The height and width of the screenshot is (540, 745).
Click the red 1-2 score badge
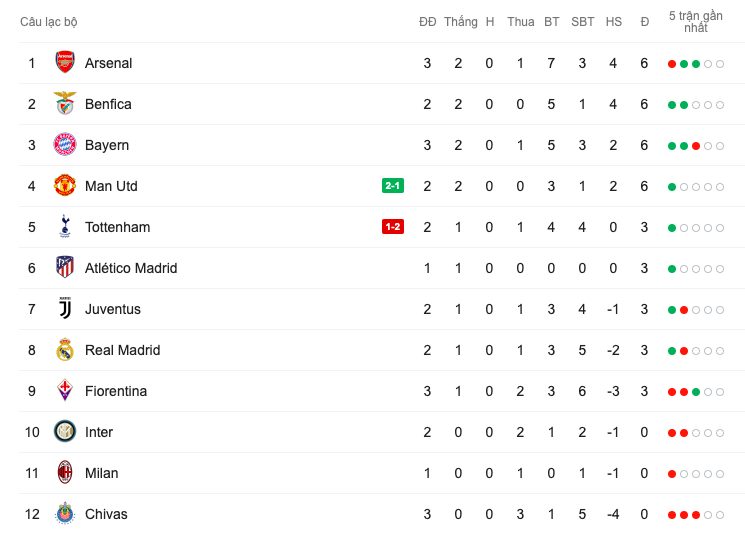pos(392,227)
